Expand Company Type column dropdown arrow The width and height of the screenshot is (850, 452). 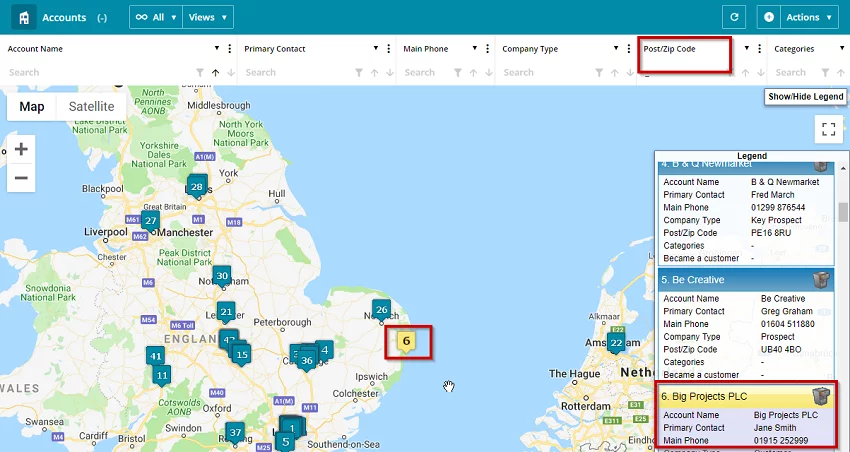pos(616,48)
